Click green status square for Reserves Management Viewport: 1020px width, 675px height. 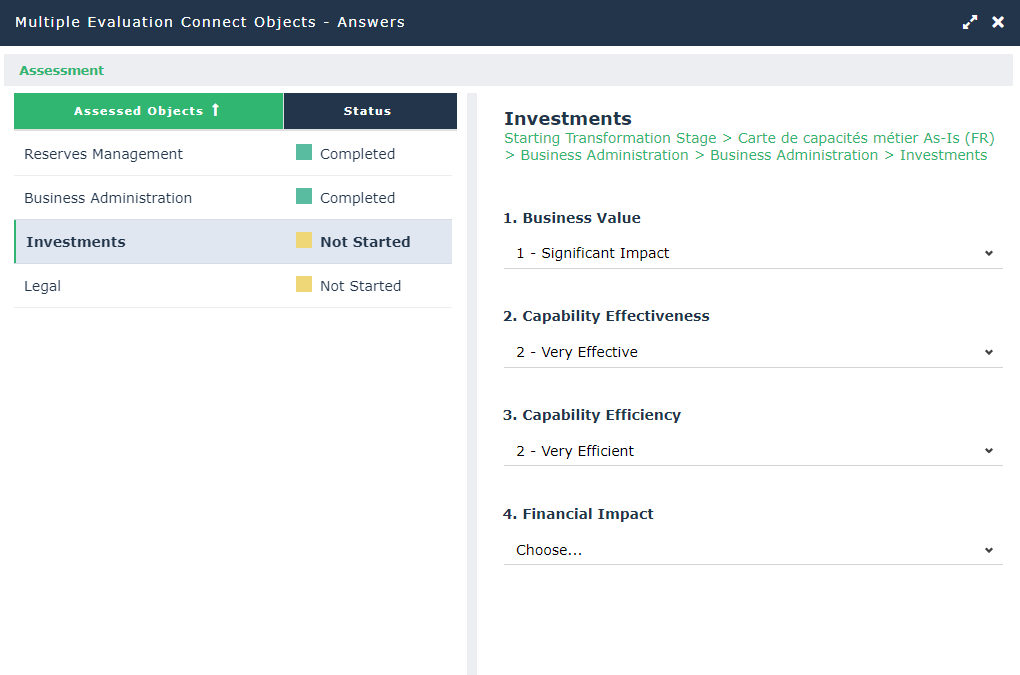pos(304,153)
